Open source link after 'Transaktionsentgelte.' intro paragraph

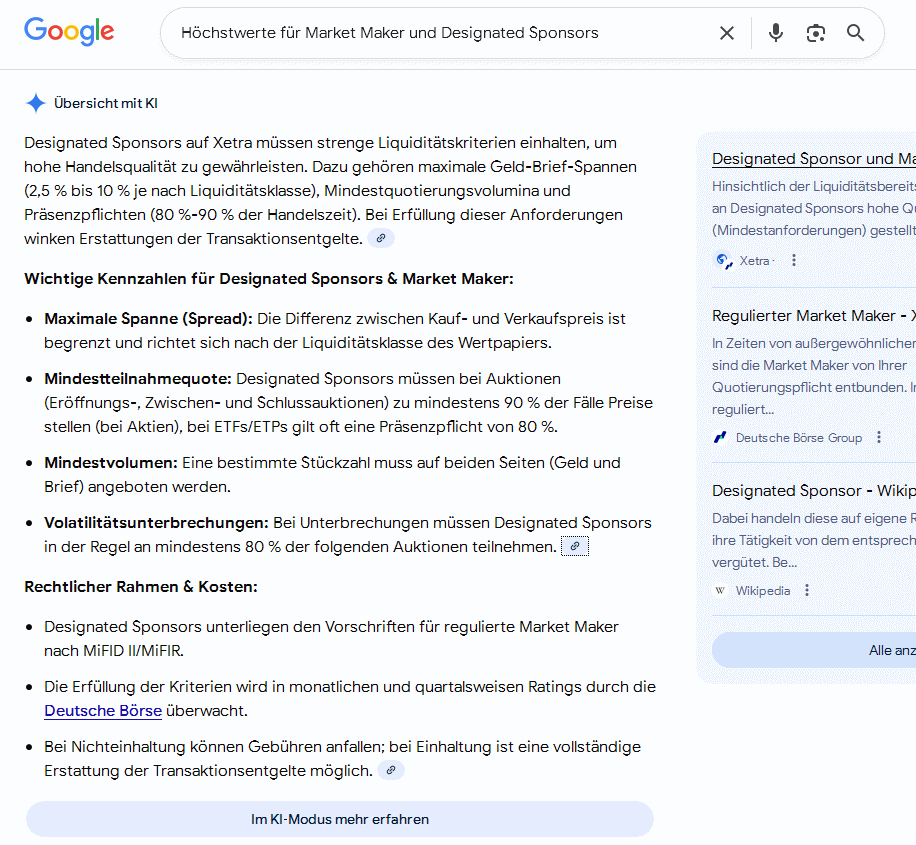click(381, 238)
